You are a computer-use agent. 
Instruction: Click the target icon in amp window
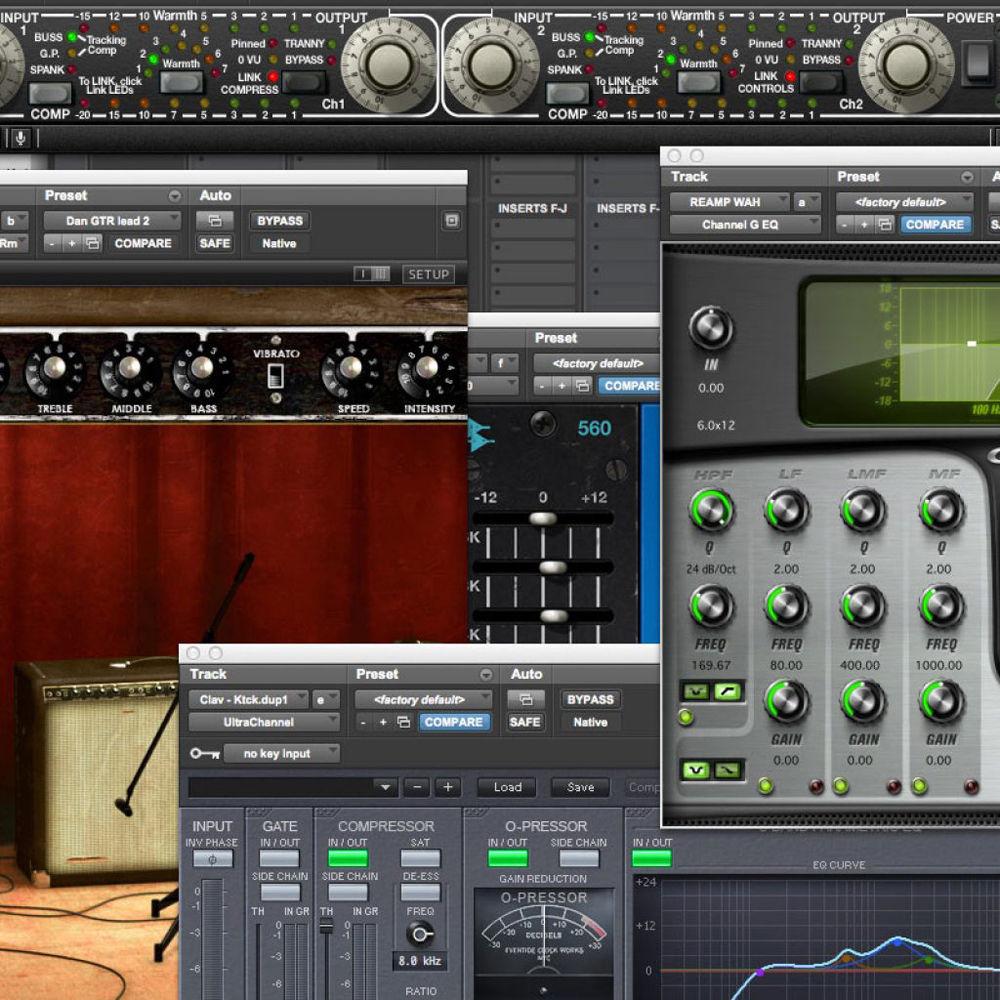coord(451,221)
